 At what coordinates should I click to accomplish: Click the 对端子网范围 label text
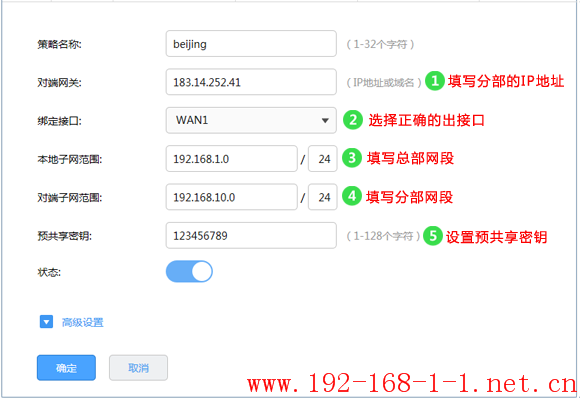coord(70,197)
